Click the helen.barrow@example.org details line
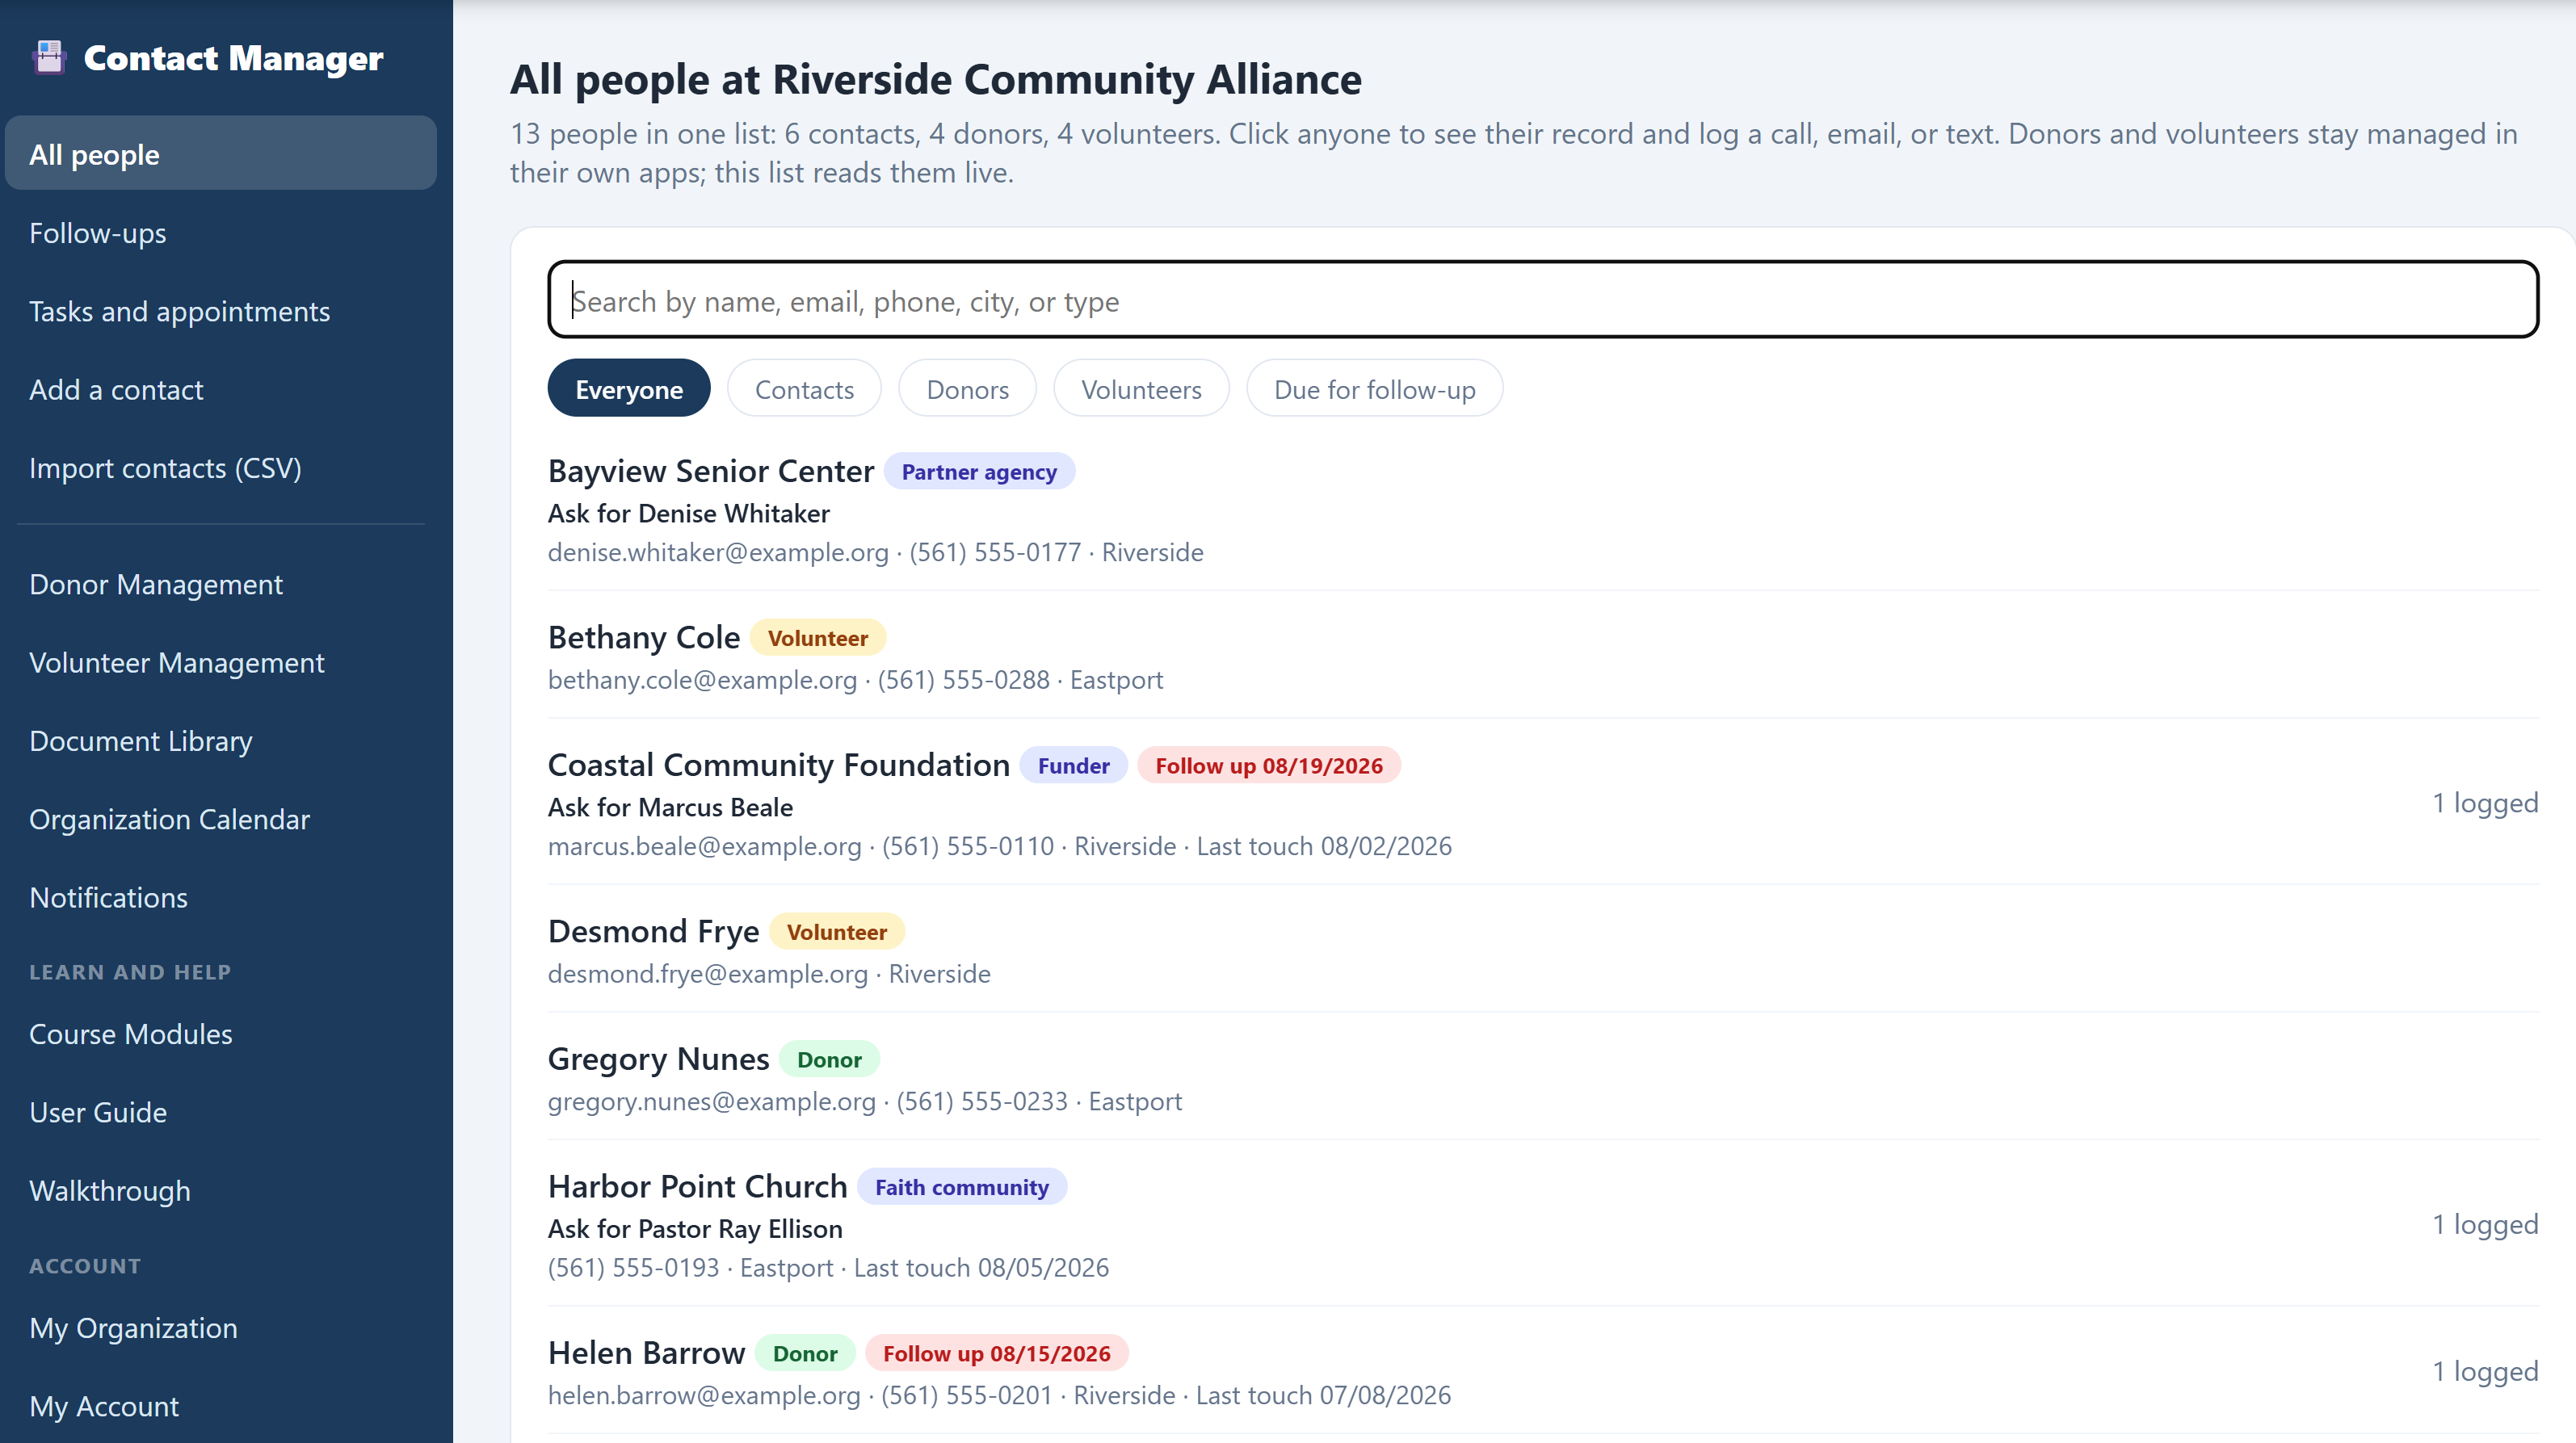Viewport: 2576px width, 1443px height. click(1000, 1395)
